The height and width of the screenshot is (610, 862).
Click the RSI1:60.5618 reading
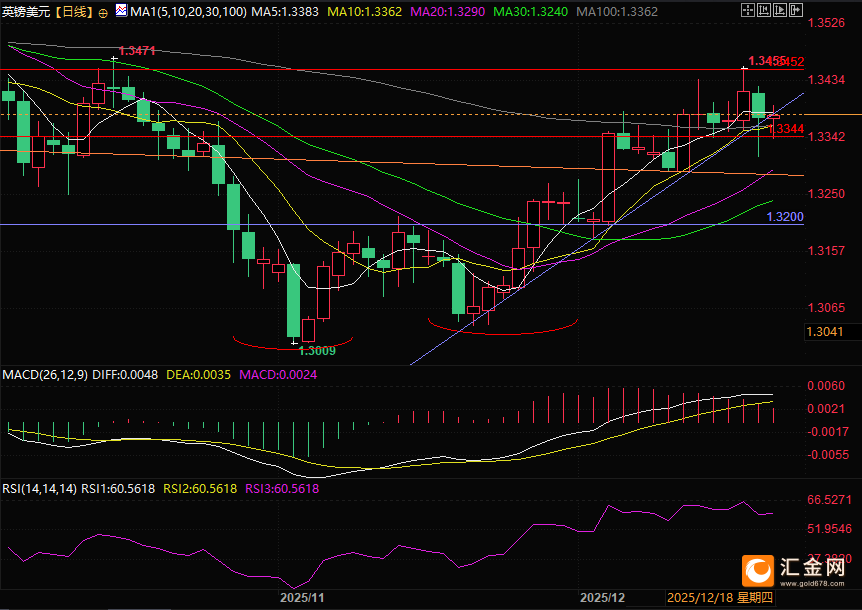click(118, 489)
